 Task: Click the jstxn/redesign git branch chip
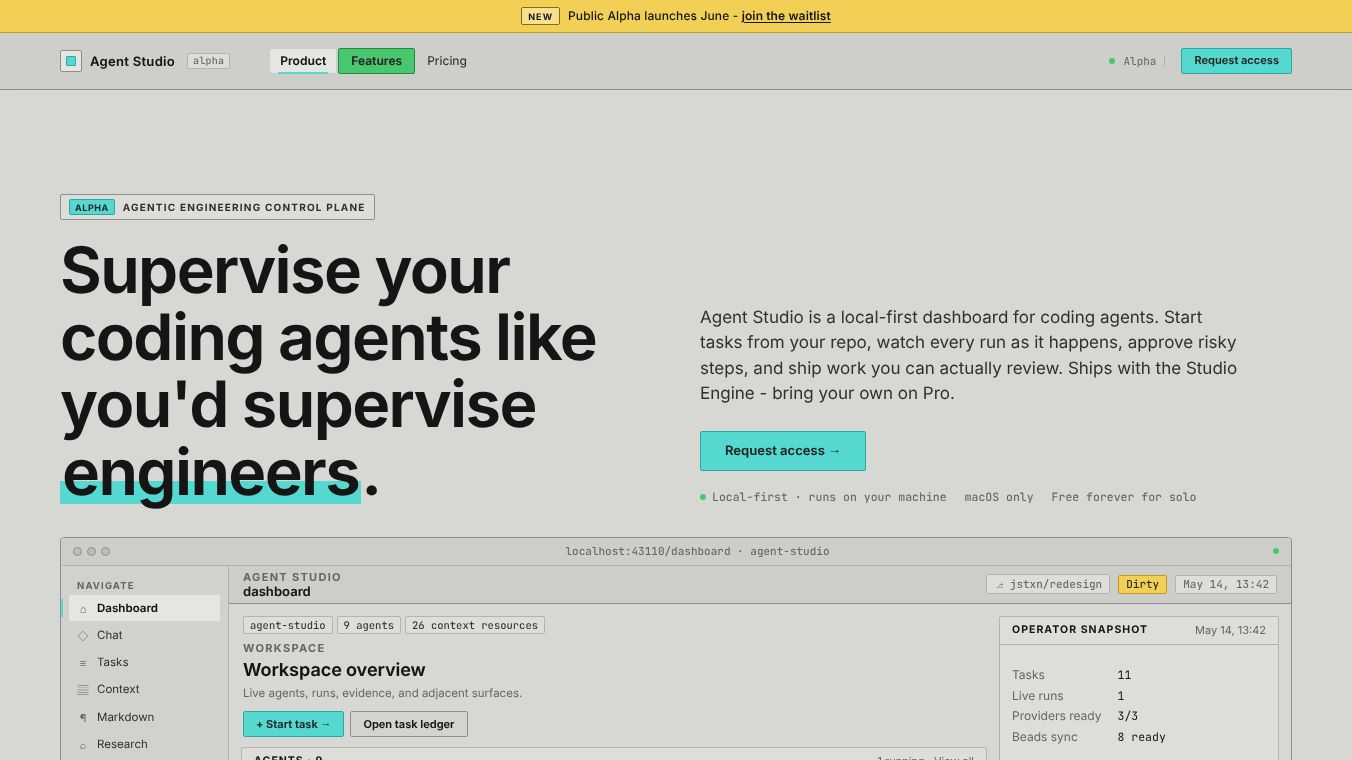pos(1048,584)
